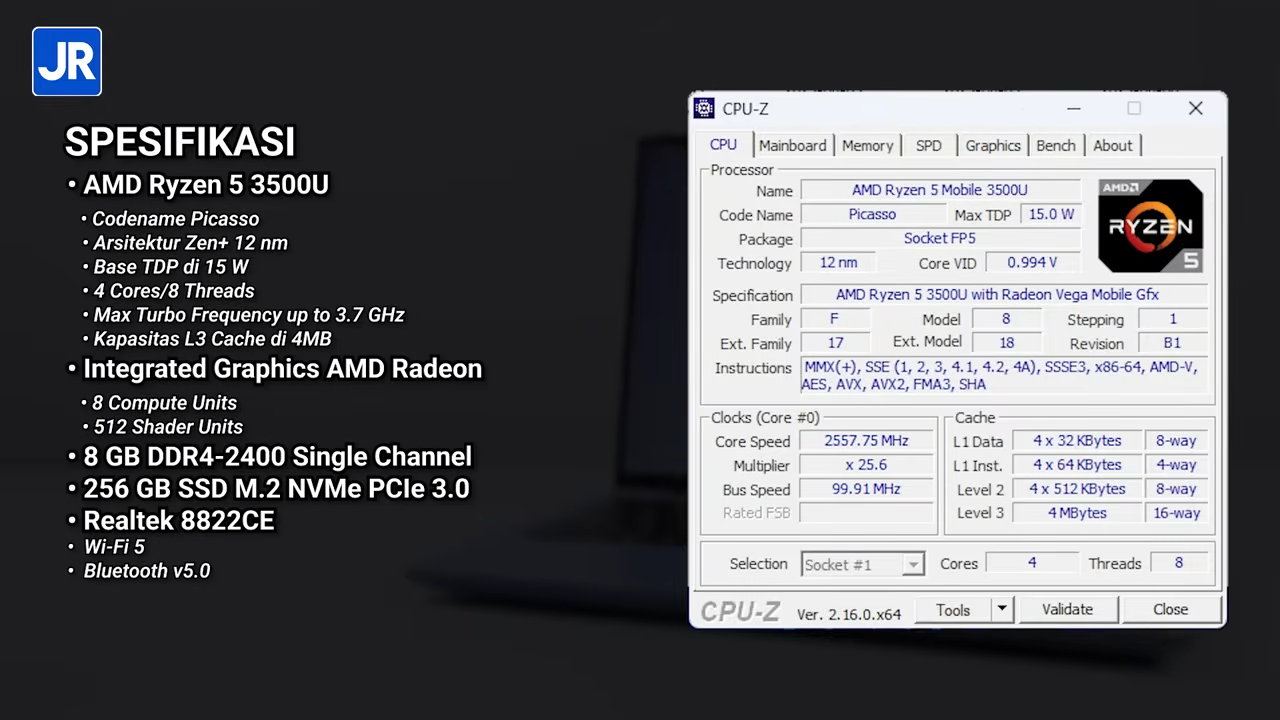This screenshot has height=720, width=1280.
Task: Expand the Socket #1 selection combo box
Action: 912,565
